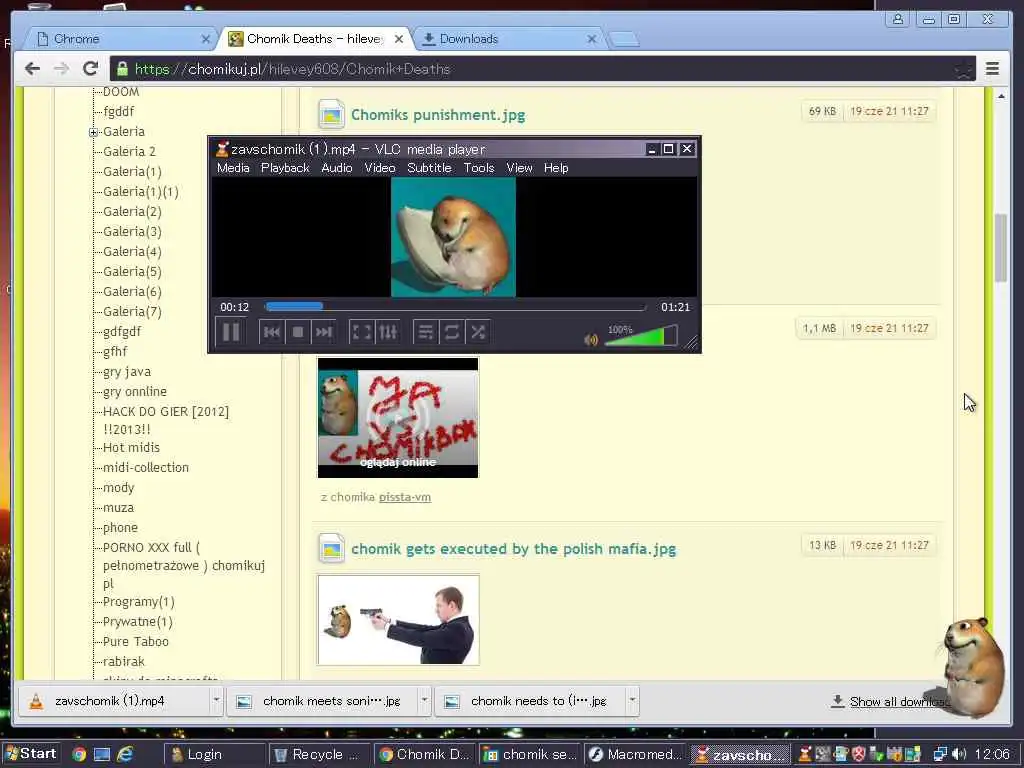1024x768 pixels.
Task: Click the Chrome back arrow
Action: 32,69
